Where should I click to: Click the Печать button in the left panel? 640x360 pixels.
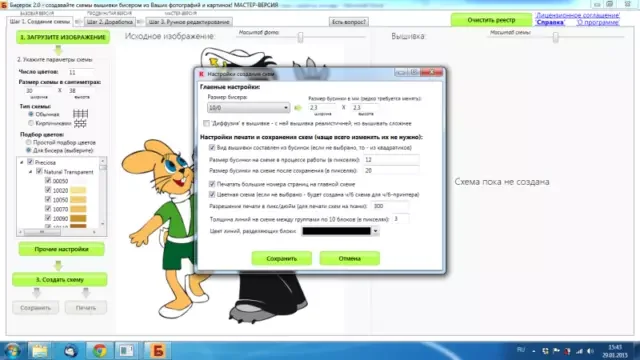(x=86, y=308)
